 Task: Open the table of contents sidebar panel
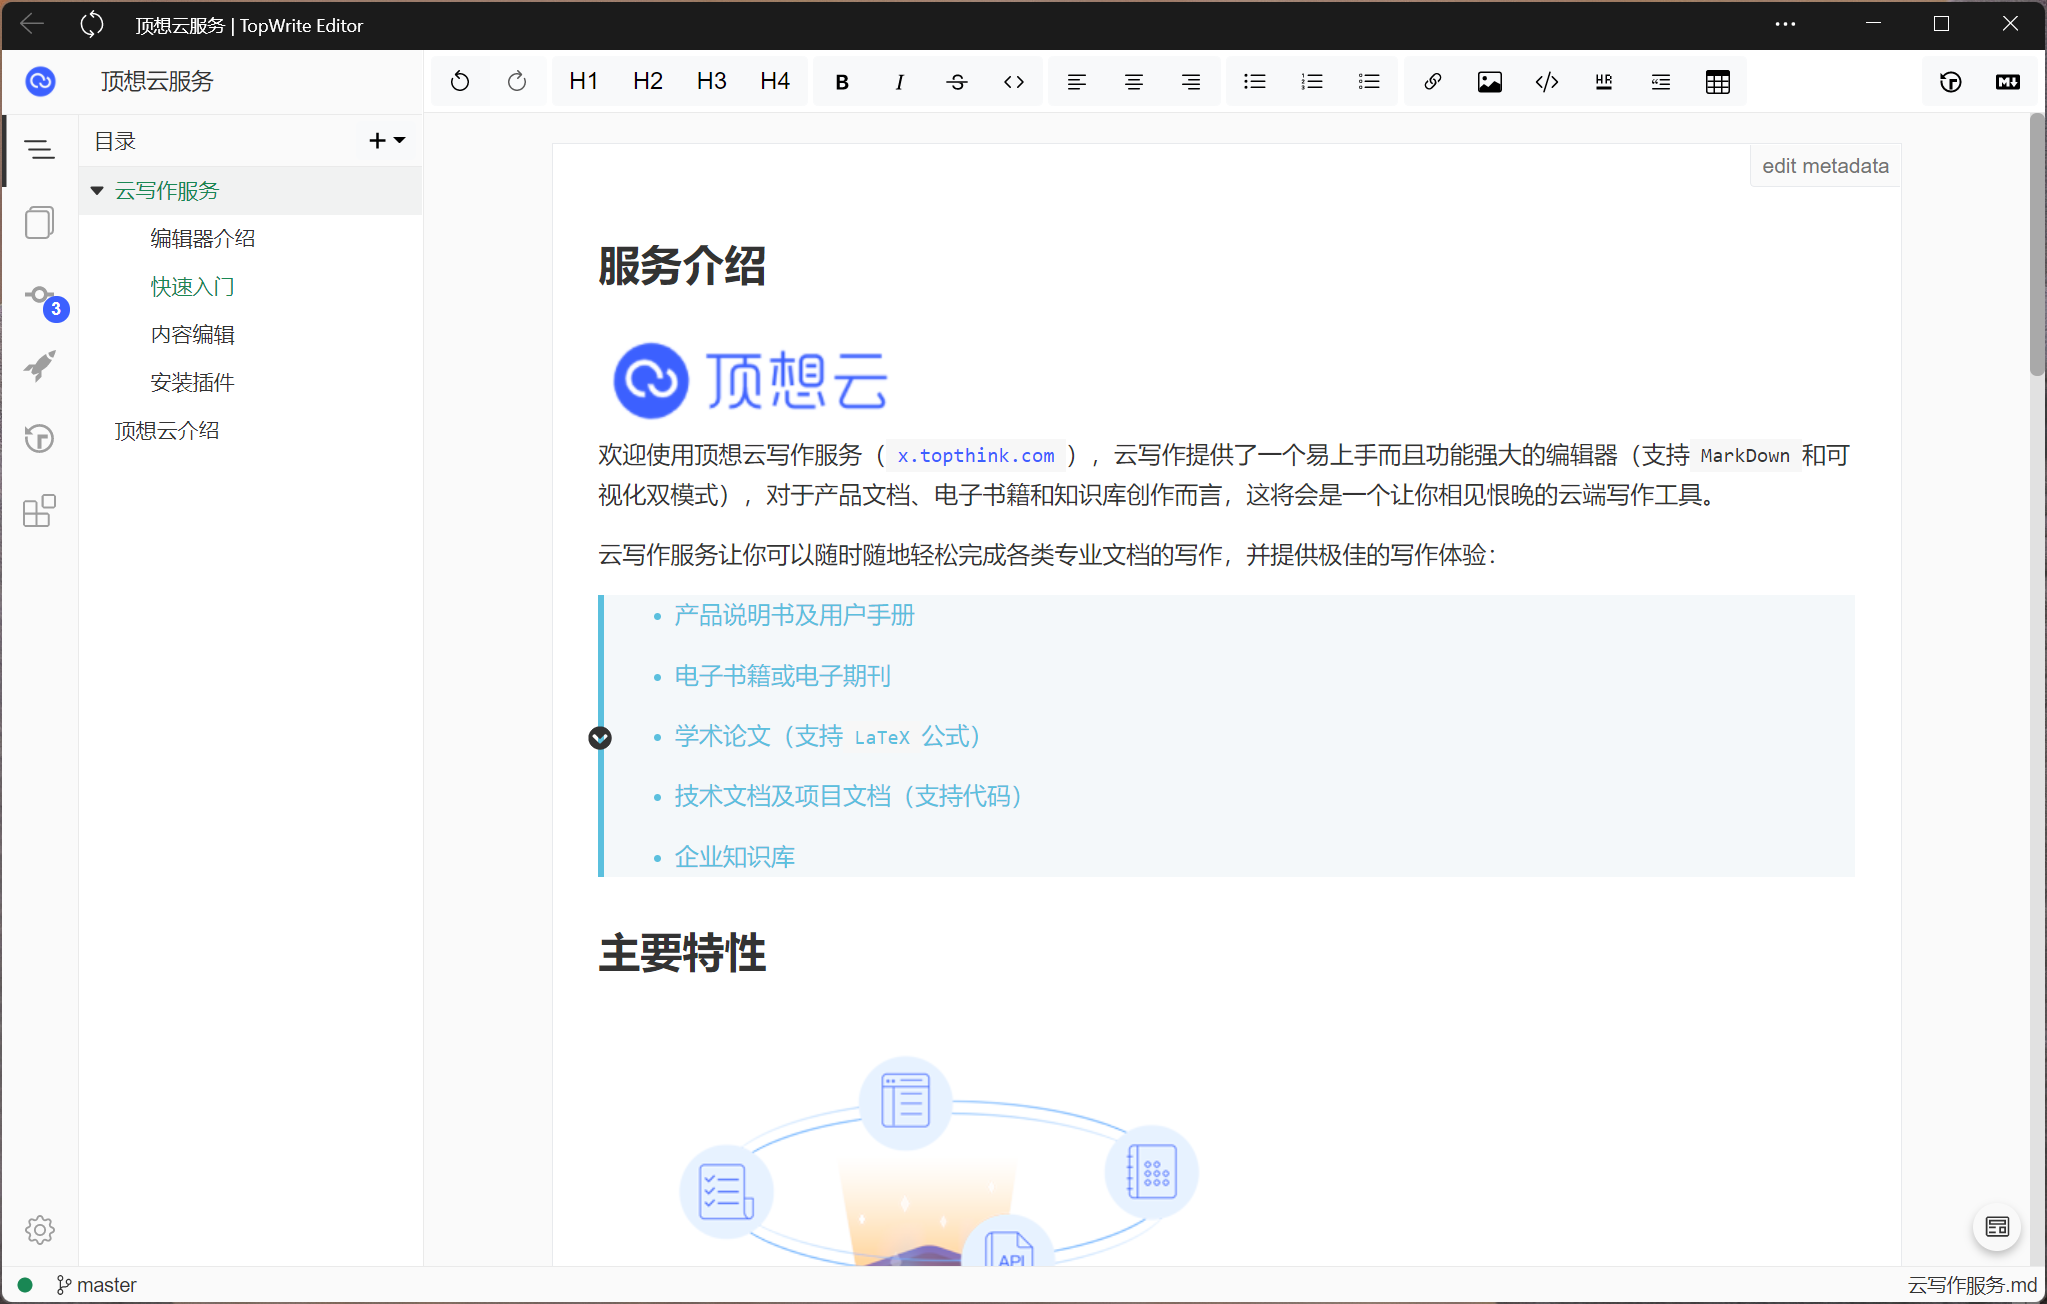tap(40, 150)
